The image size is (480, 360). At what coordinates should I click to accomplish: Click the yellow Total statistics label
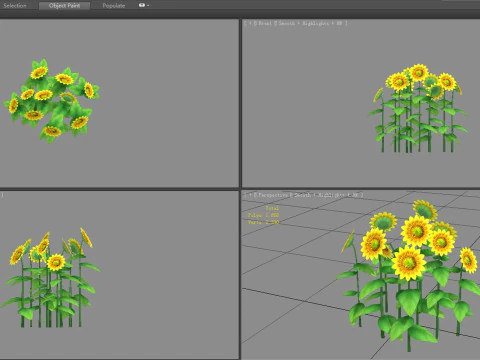pyautogui.click(x=272, y=208)
